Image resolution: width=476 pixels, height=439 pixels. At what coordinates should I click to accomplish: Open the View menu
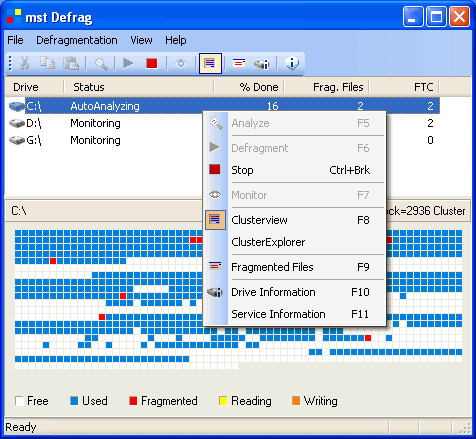[141, 40]
